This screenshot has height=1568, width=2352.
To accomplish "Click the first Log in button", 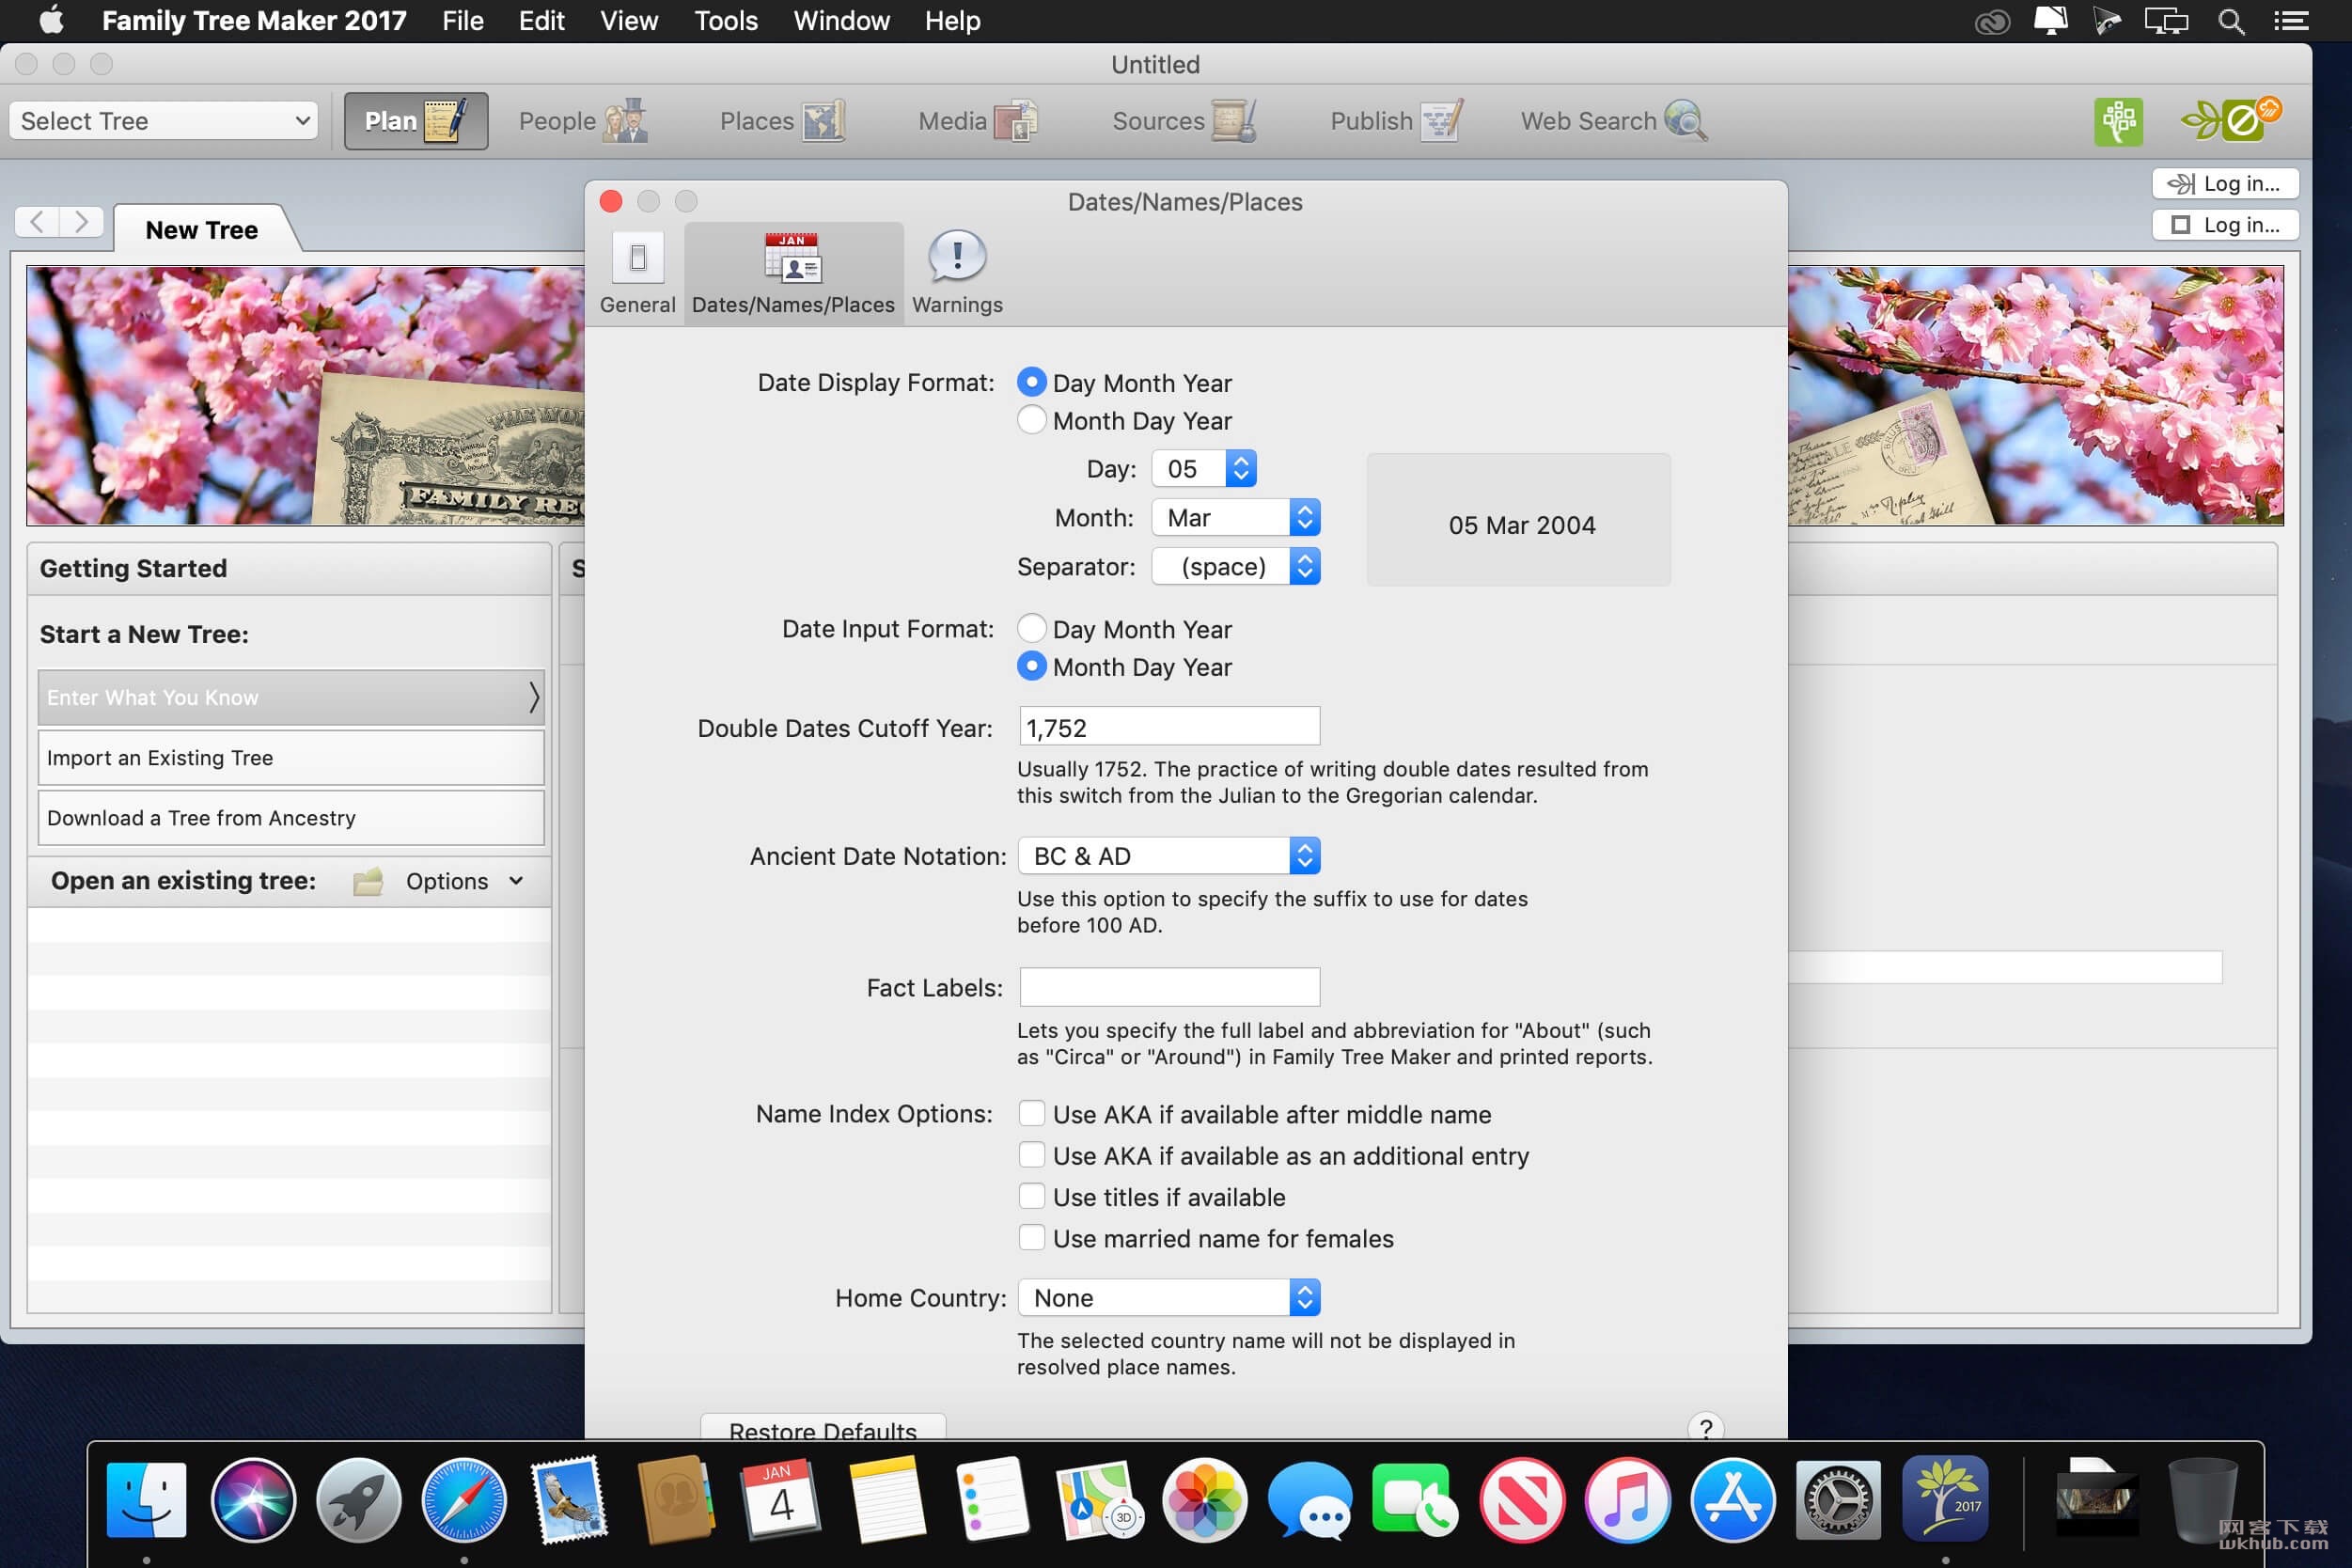I will click(x=2225, y=184).
